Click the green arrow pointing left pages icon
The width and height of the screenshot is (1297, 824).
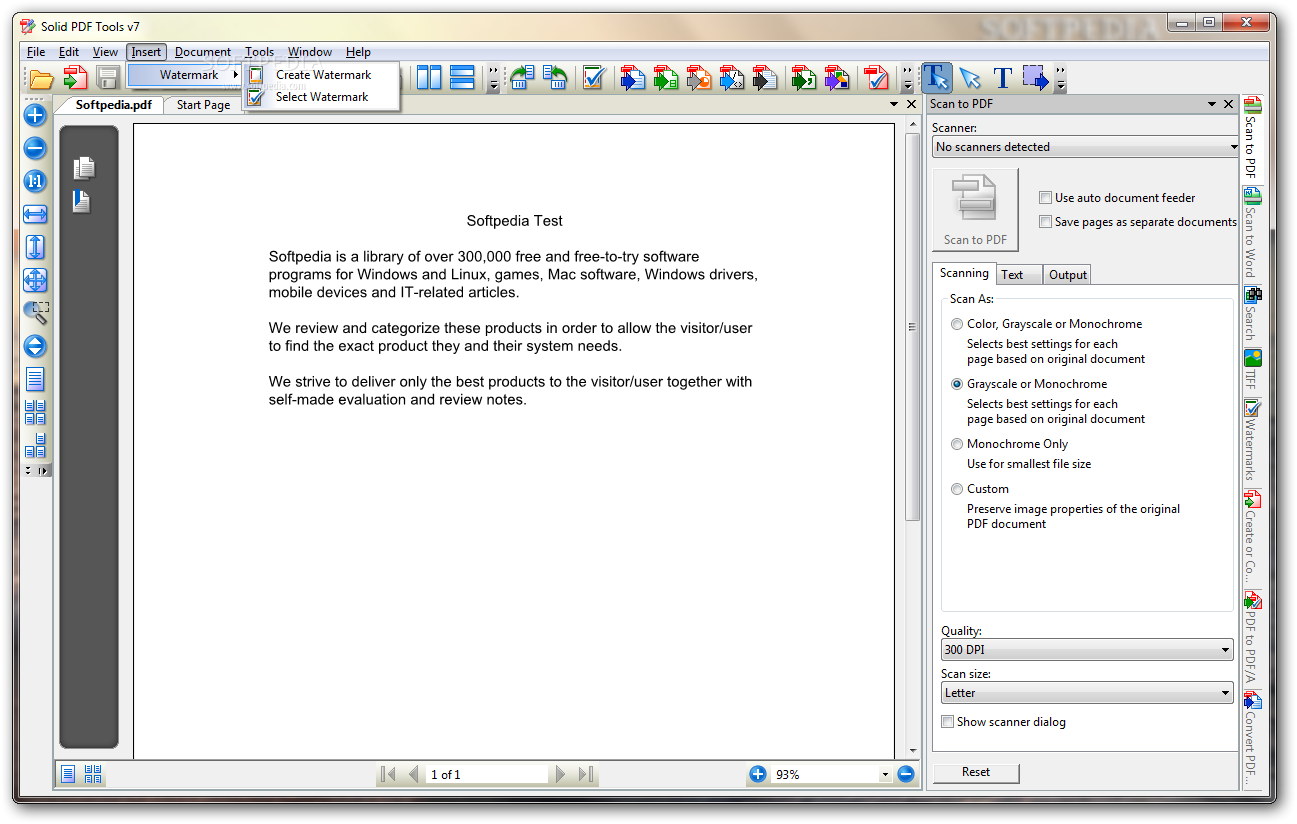tap(555, 77)
